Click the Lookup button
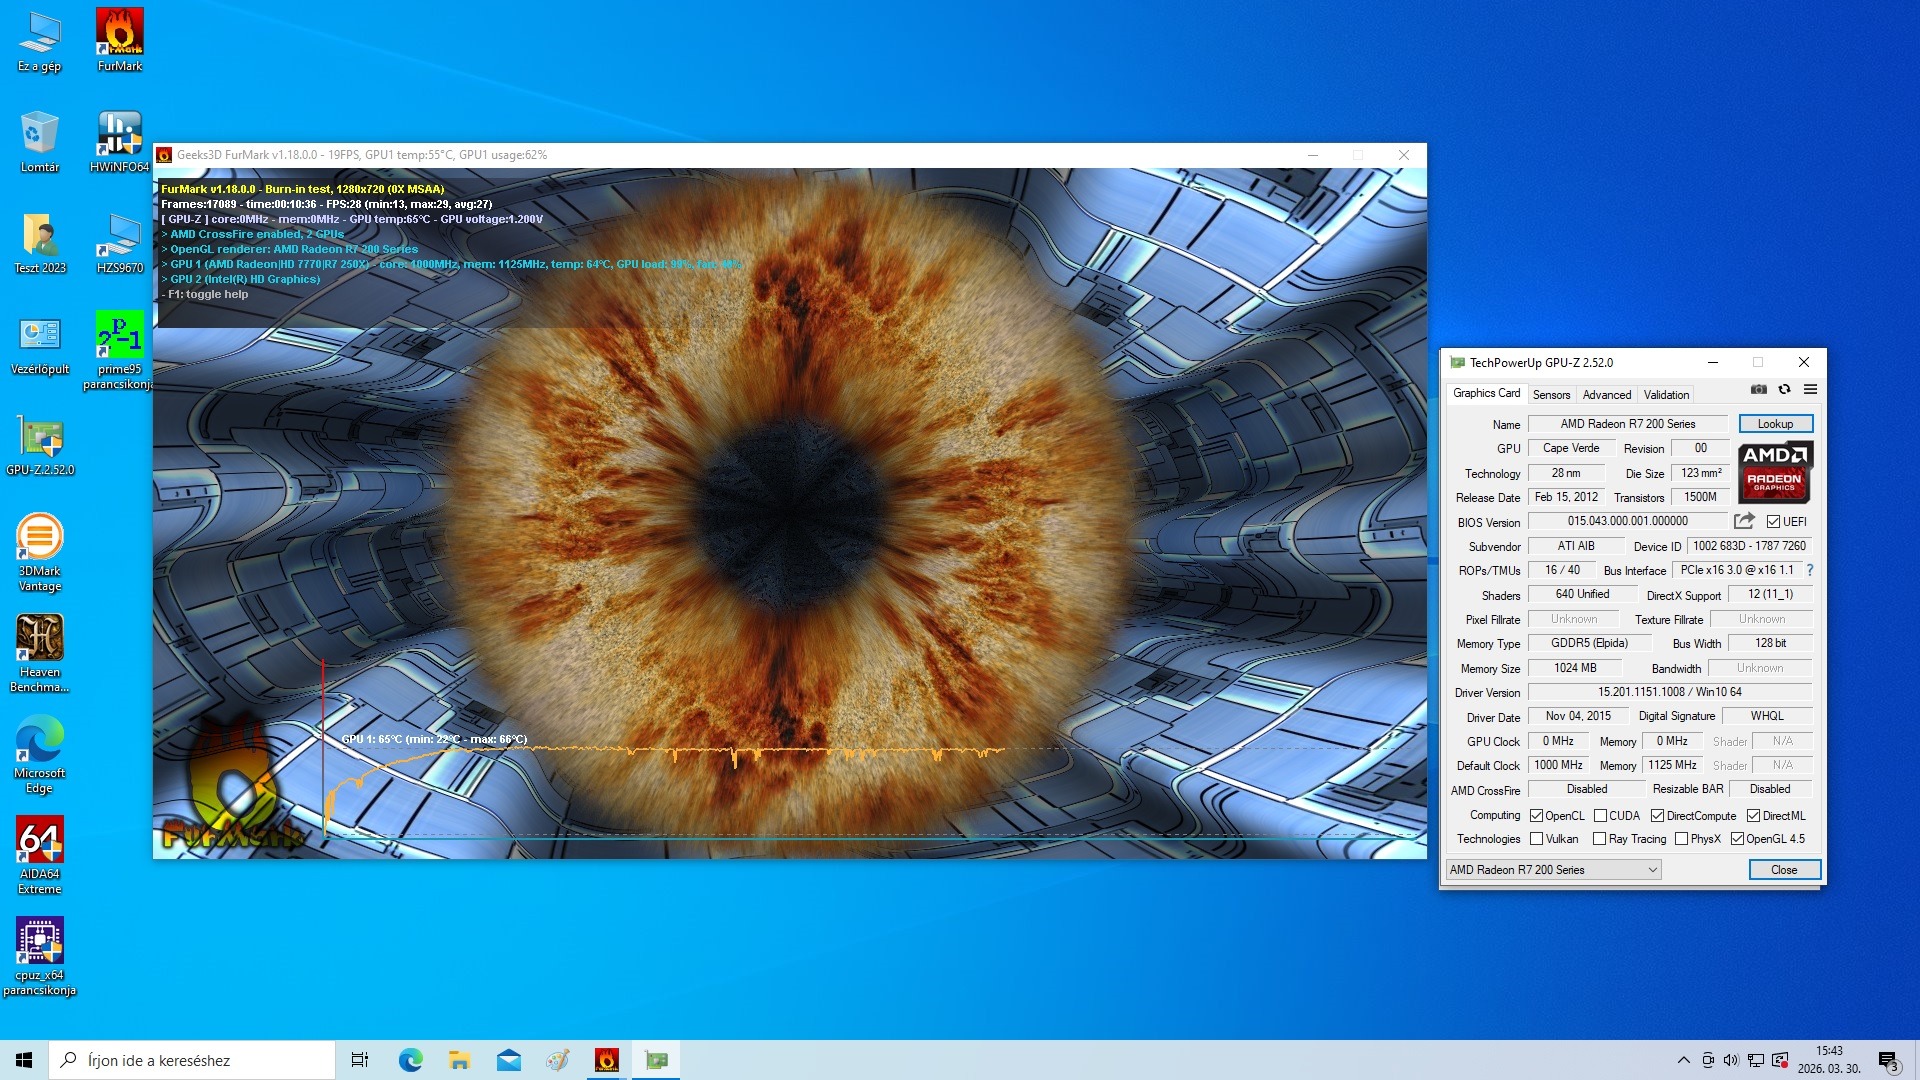This screenshot has width=1920, height=1080. click(1775, 424)
